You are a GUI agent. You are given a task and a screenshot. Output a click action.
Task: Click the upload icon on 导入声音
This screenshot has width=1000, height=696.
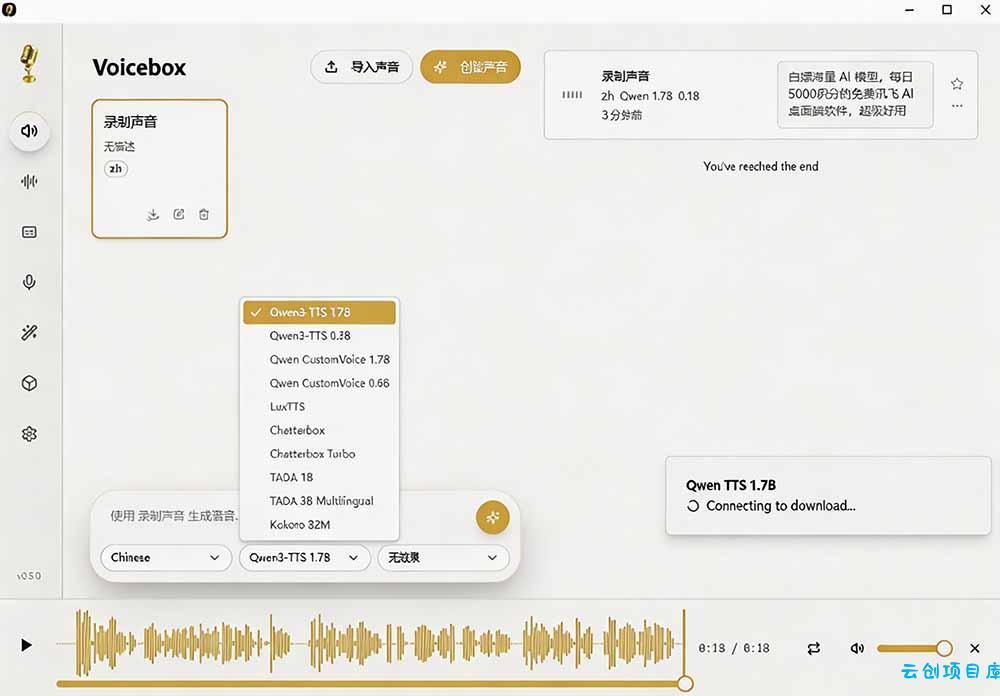pos(331,67)
